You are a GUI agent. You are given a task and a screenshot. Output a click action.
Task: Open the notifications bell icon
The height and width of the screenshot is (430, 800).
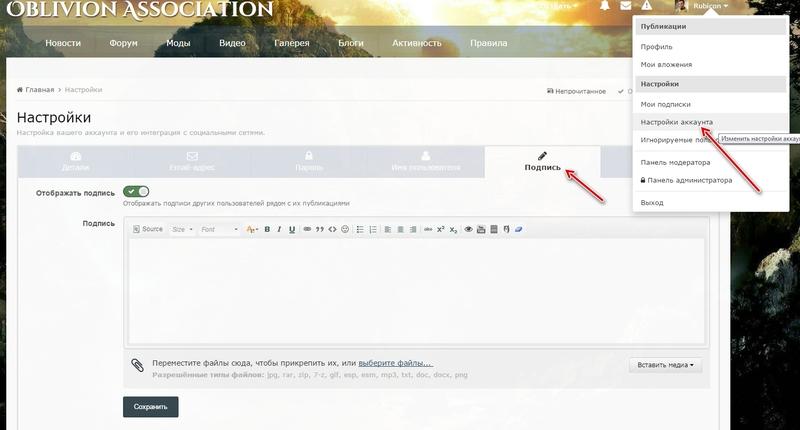604,6
